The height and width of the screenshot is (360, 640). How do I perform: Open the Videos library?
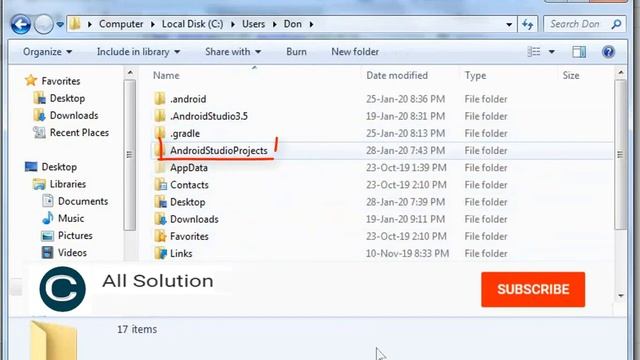(x=72, y=253)
